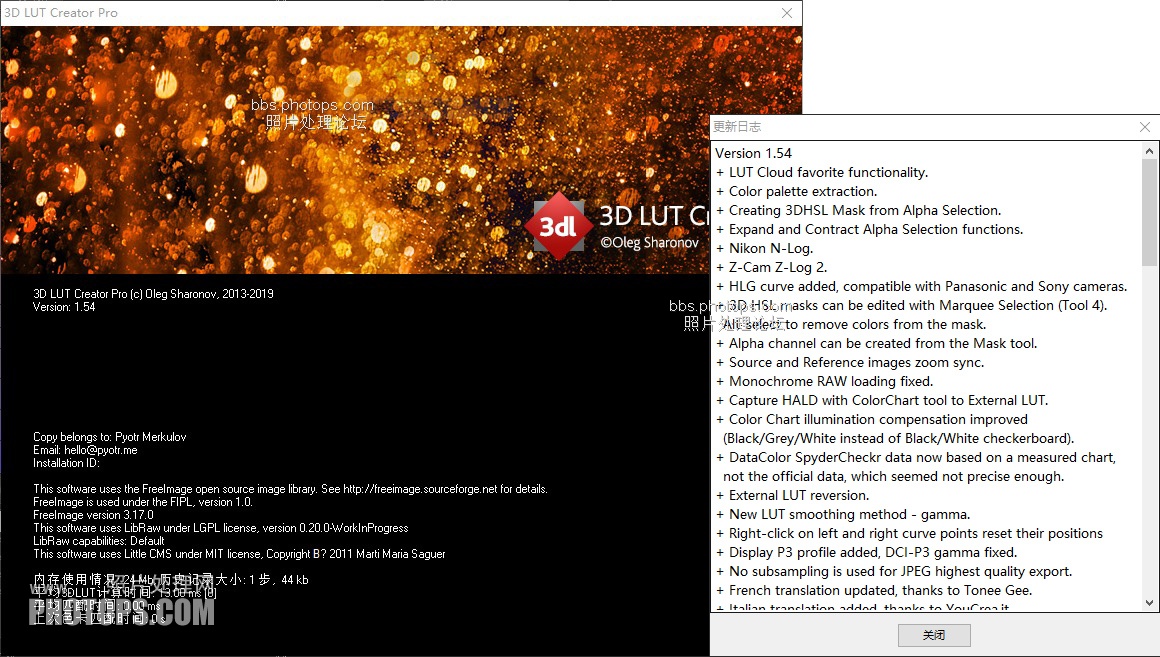Select 'New LUT smoothing method - gamma' line

(843, 514)
